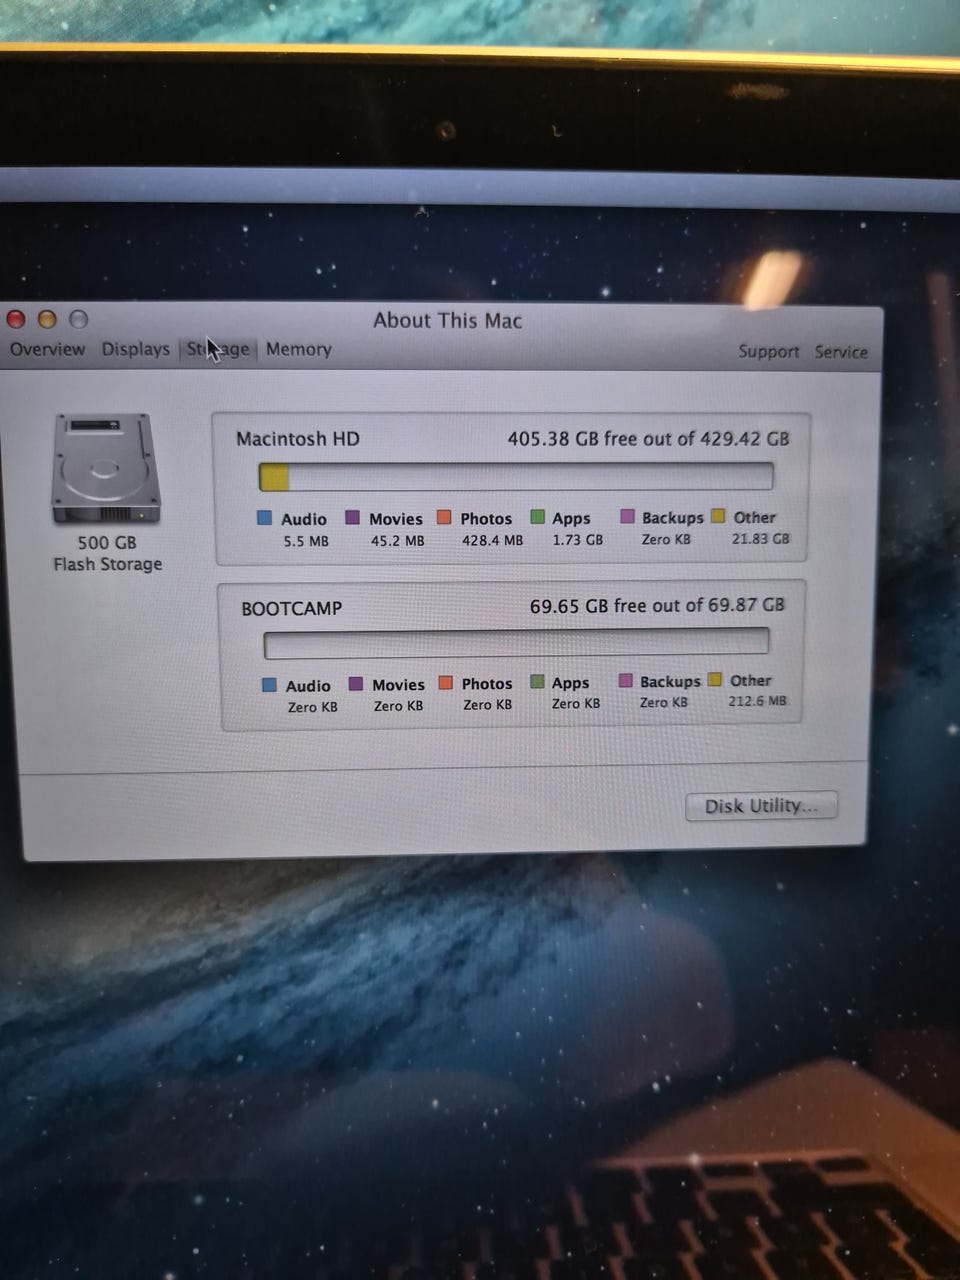Open the Service link
960x1280 pixels.
click(x=840, y=352)
